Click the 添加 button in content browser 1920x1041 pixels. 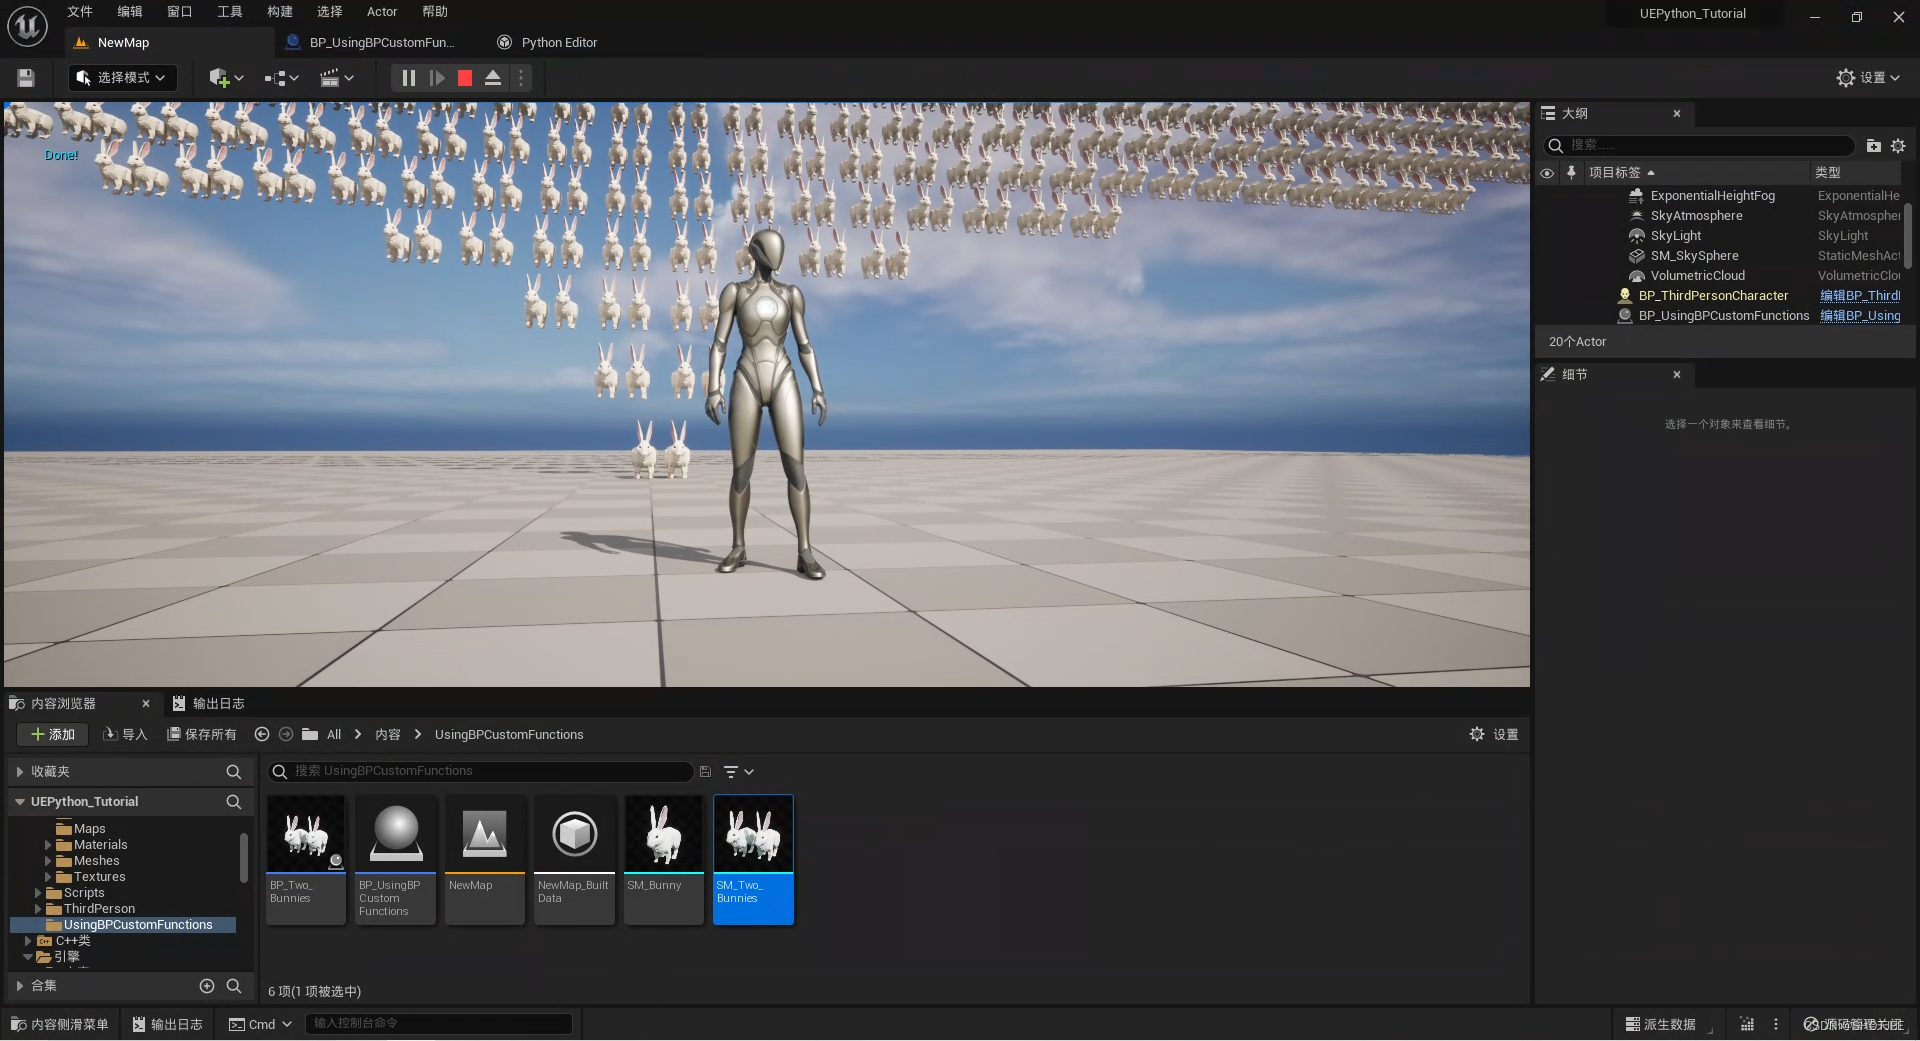53,735
